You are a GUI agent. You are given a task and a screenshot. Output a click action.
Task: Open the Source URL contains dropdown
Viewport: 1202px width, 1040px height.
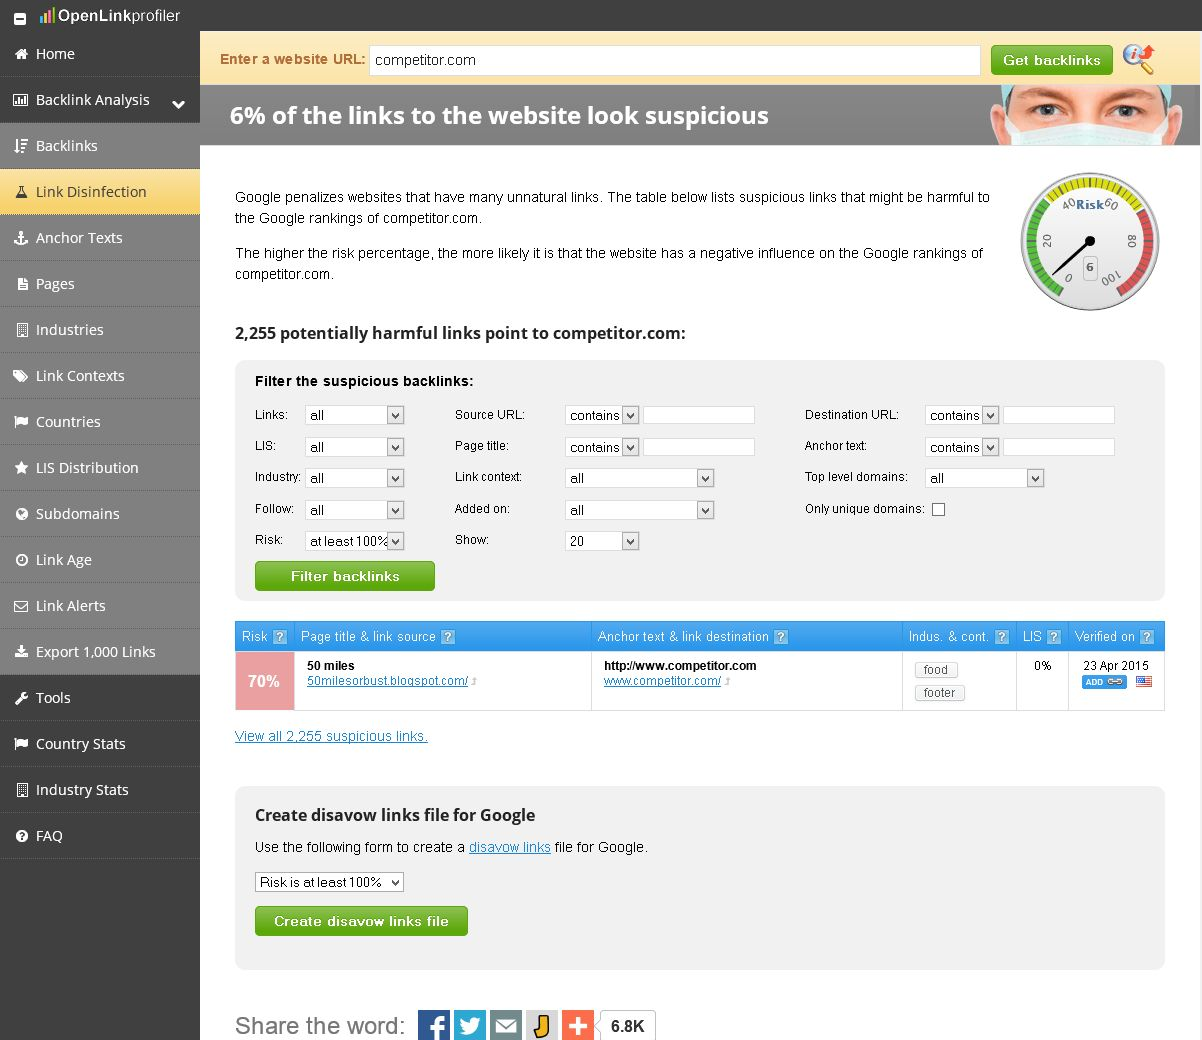click(x=602, y=415)
